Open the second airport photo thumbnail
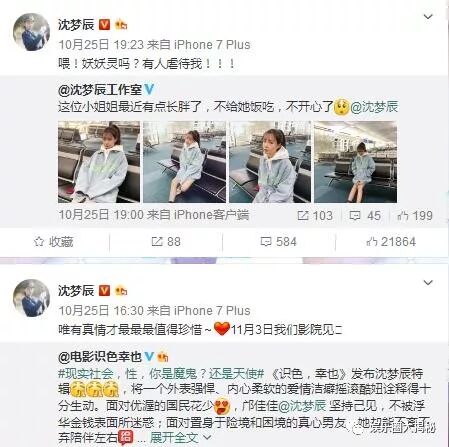The width and height of the screenshot is (449, 447). pyautogui.click(x=184, y=162)
